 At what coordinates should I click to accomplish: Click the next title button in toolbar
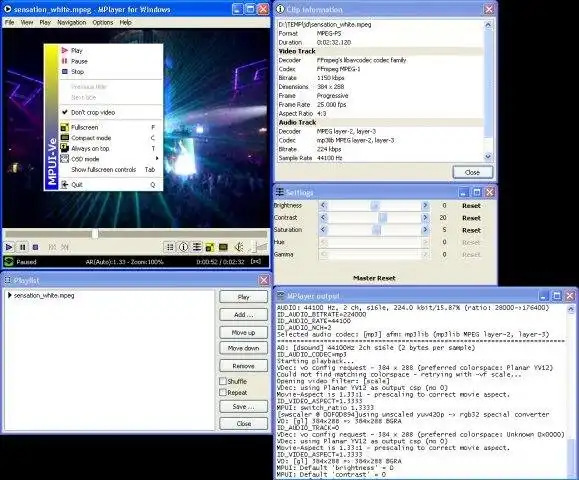65,247
